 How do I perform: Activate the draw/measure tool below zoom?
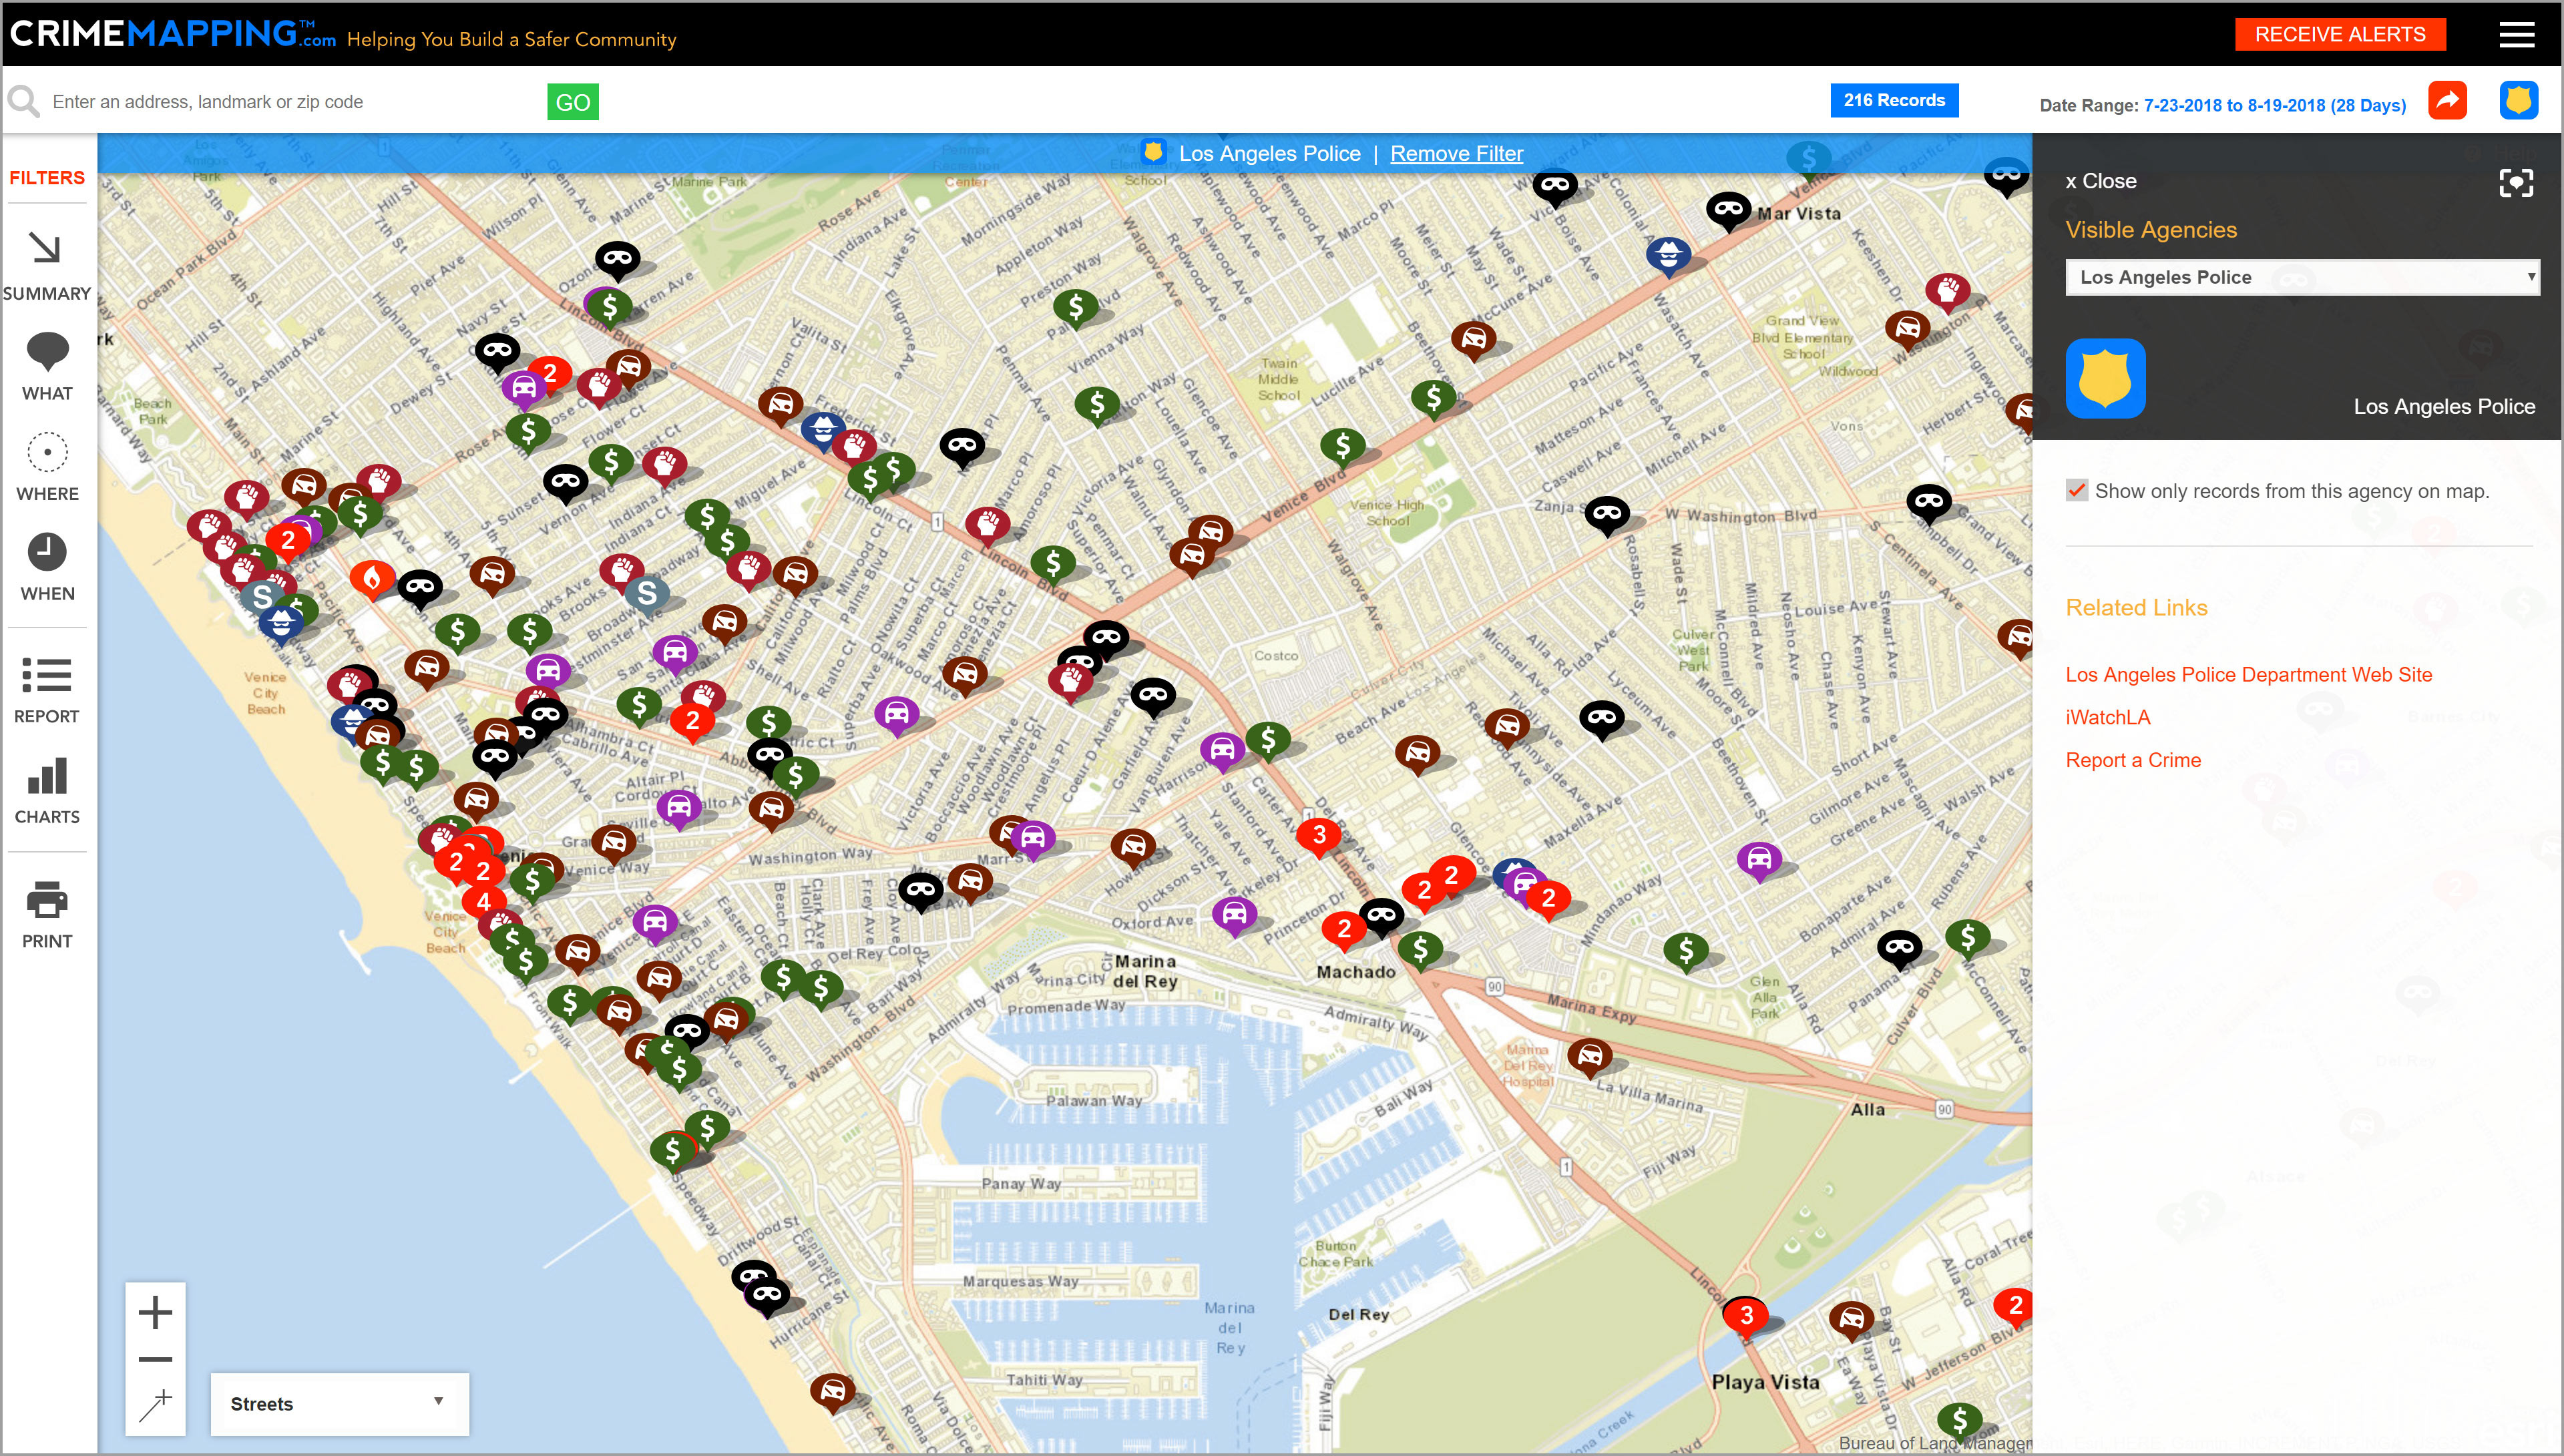[x=155, y=1405]
